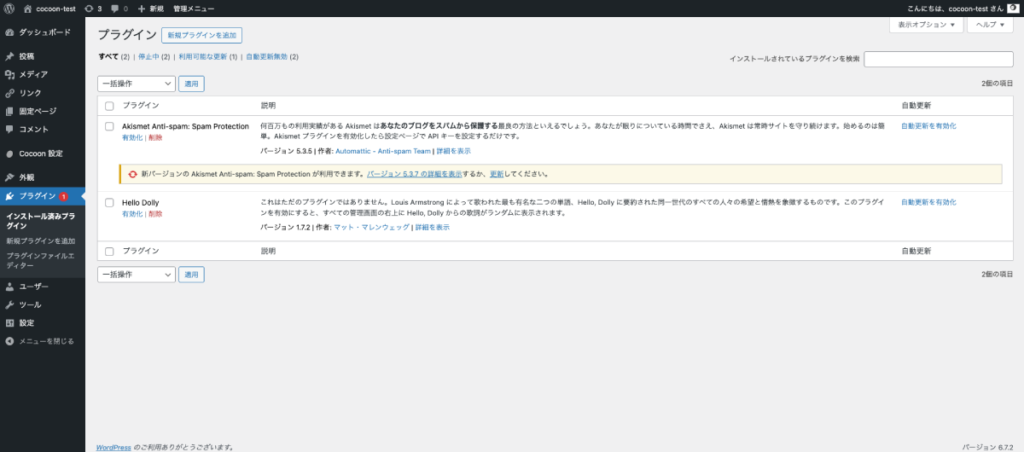
Task: Check the select-all checkbox in table footer
Action: [109, 251]
